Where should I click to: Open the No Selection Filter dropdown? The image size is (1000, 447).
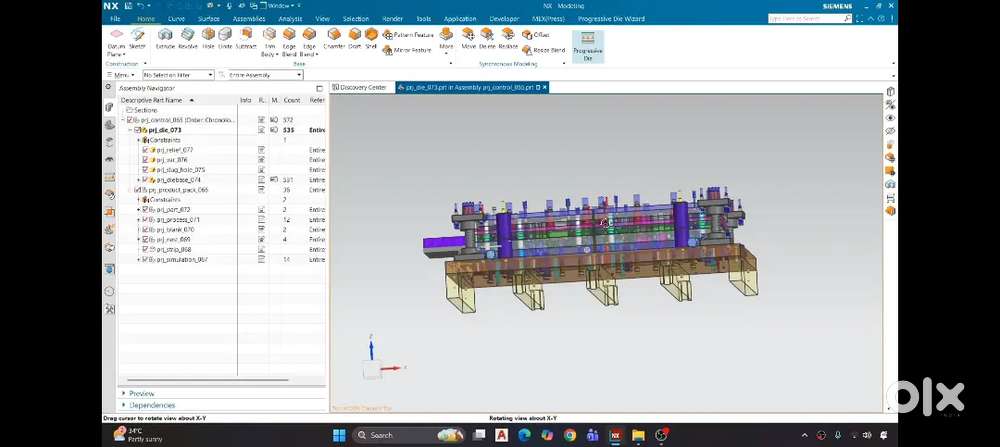click(x=178, y=75)
